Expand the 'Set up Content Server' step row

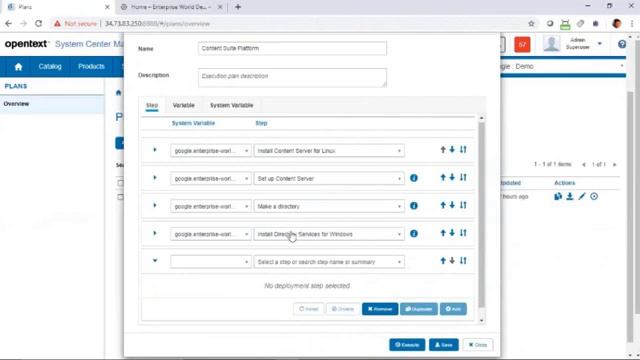point(155,178)
